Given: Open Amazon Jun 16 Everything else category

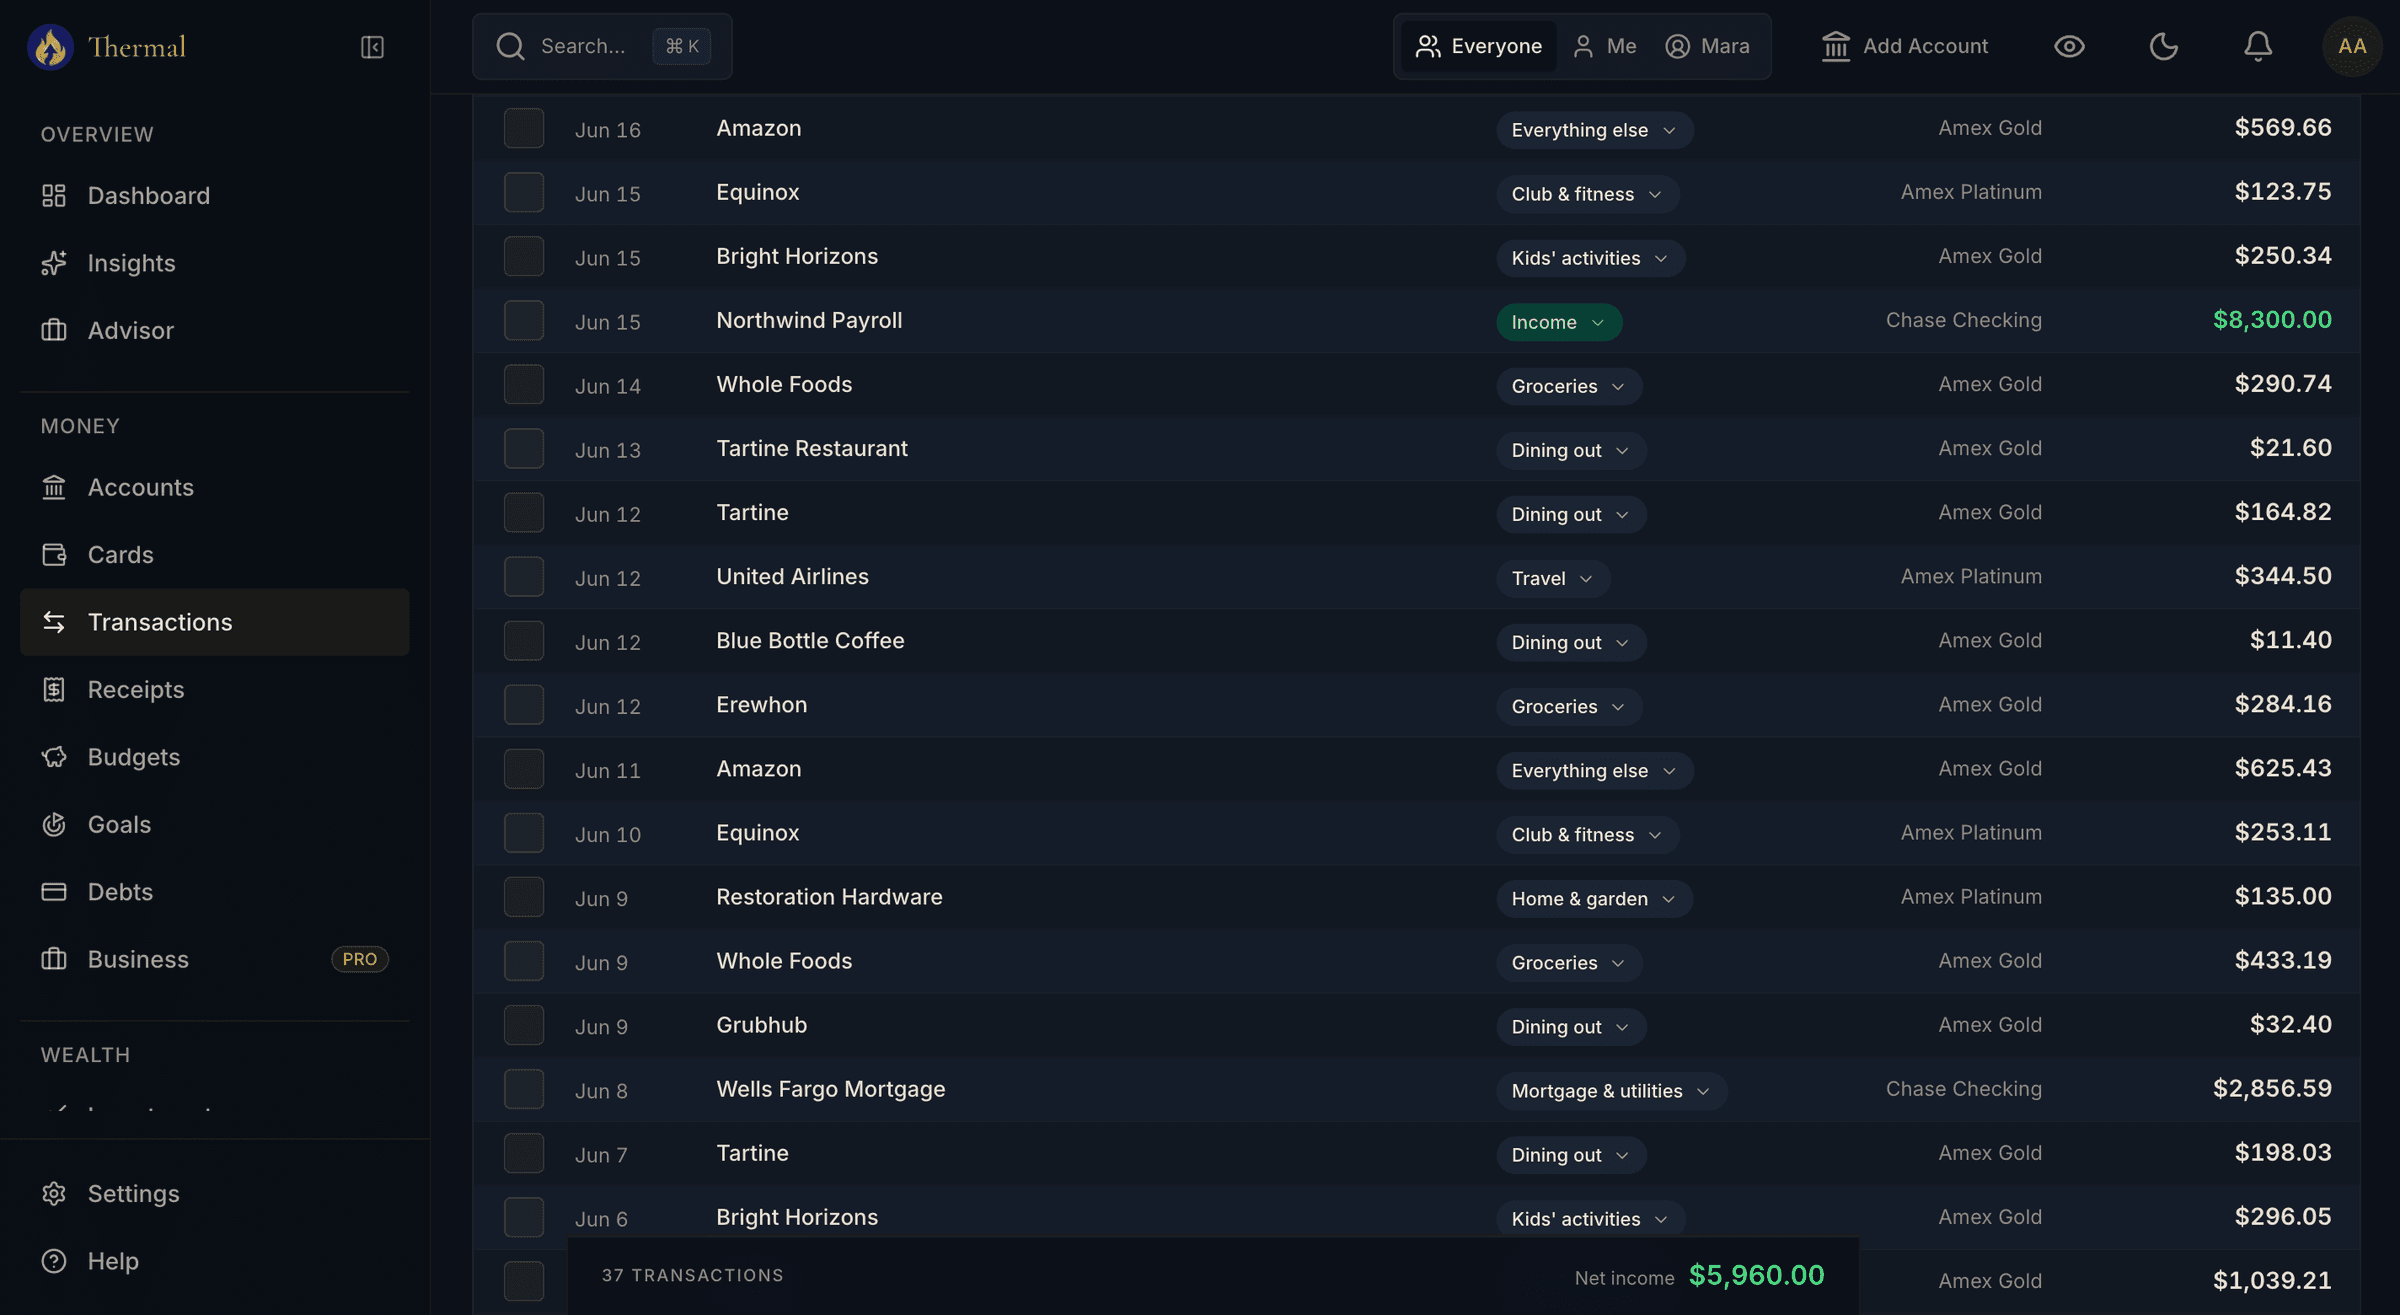Looking at the screenshot, I should point(1594,130).
